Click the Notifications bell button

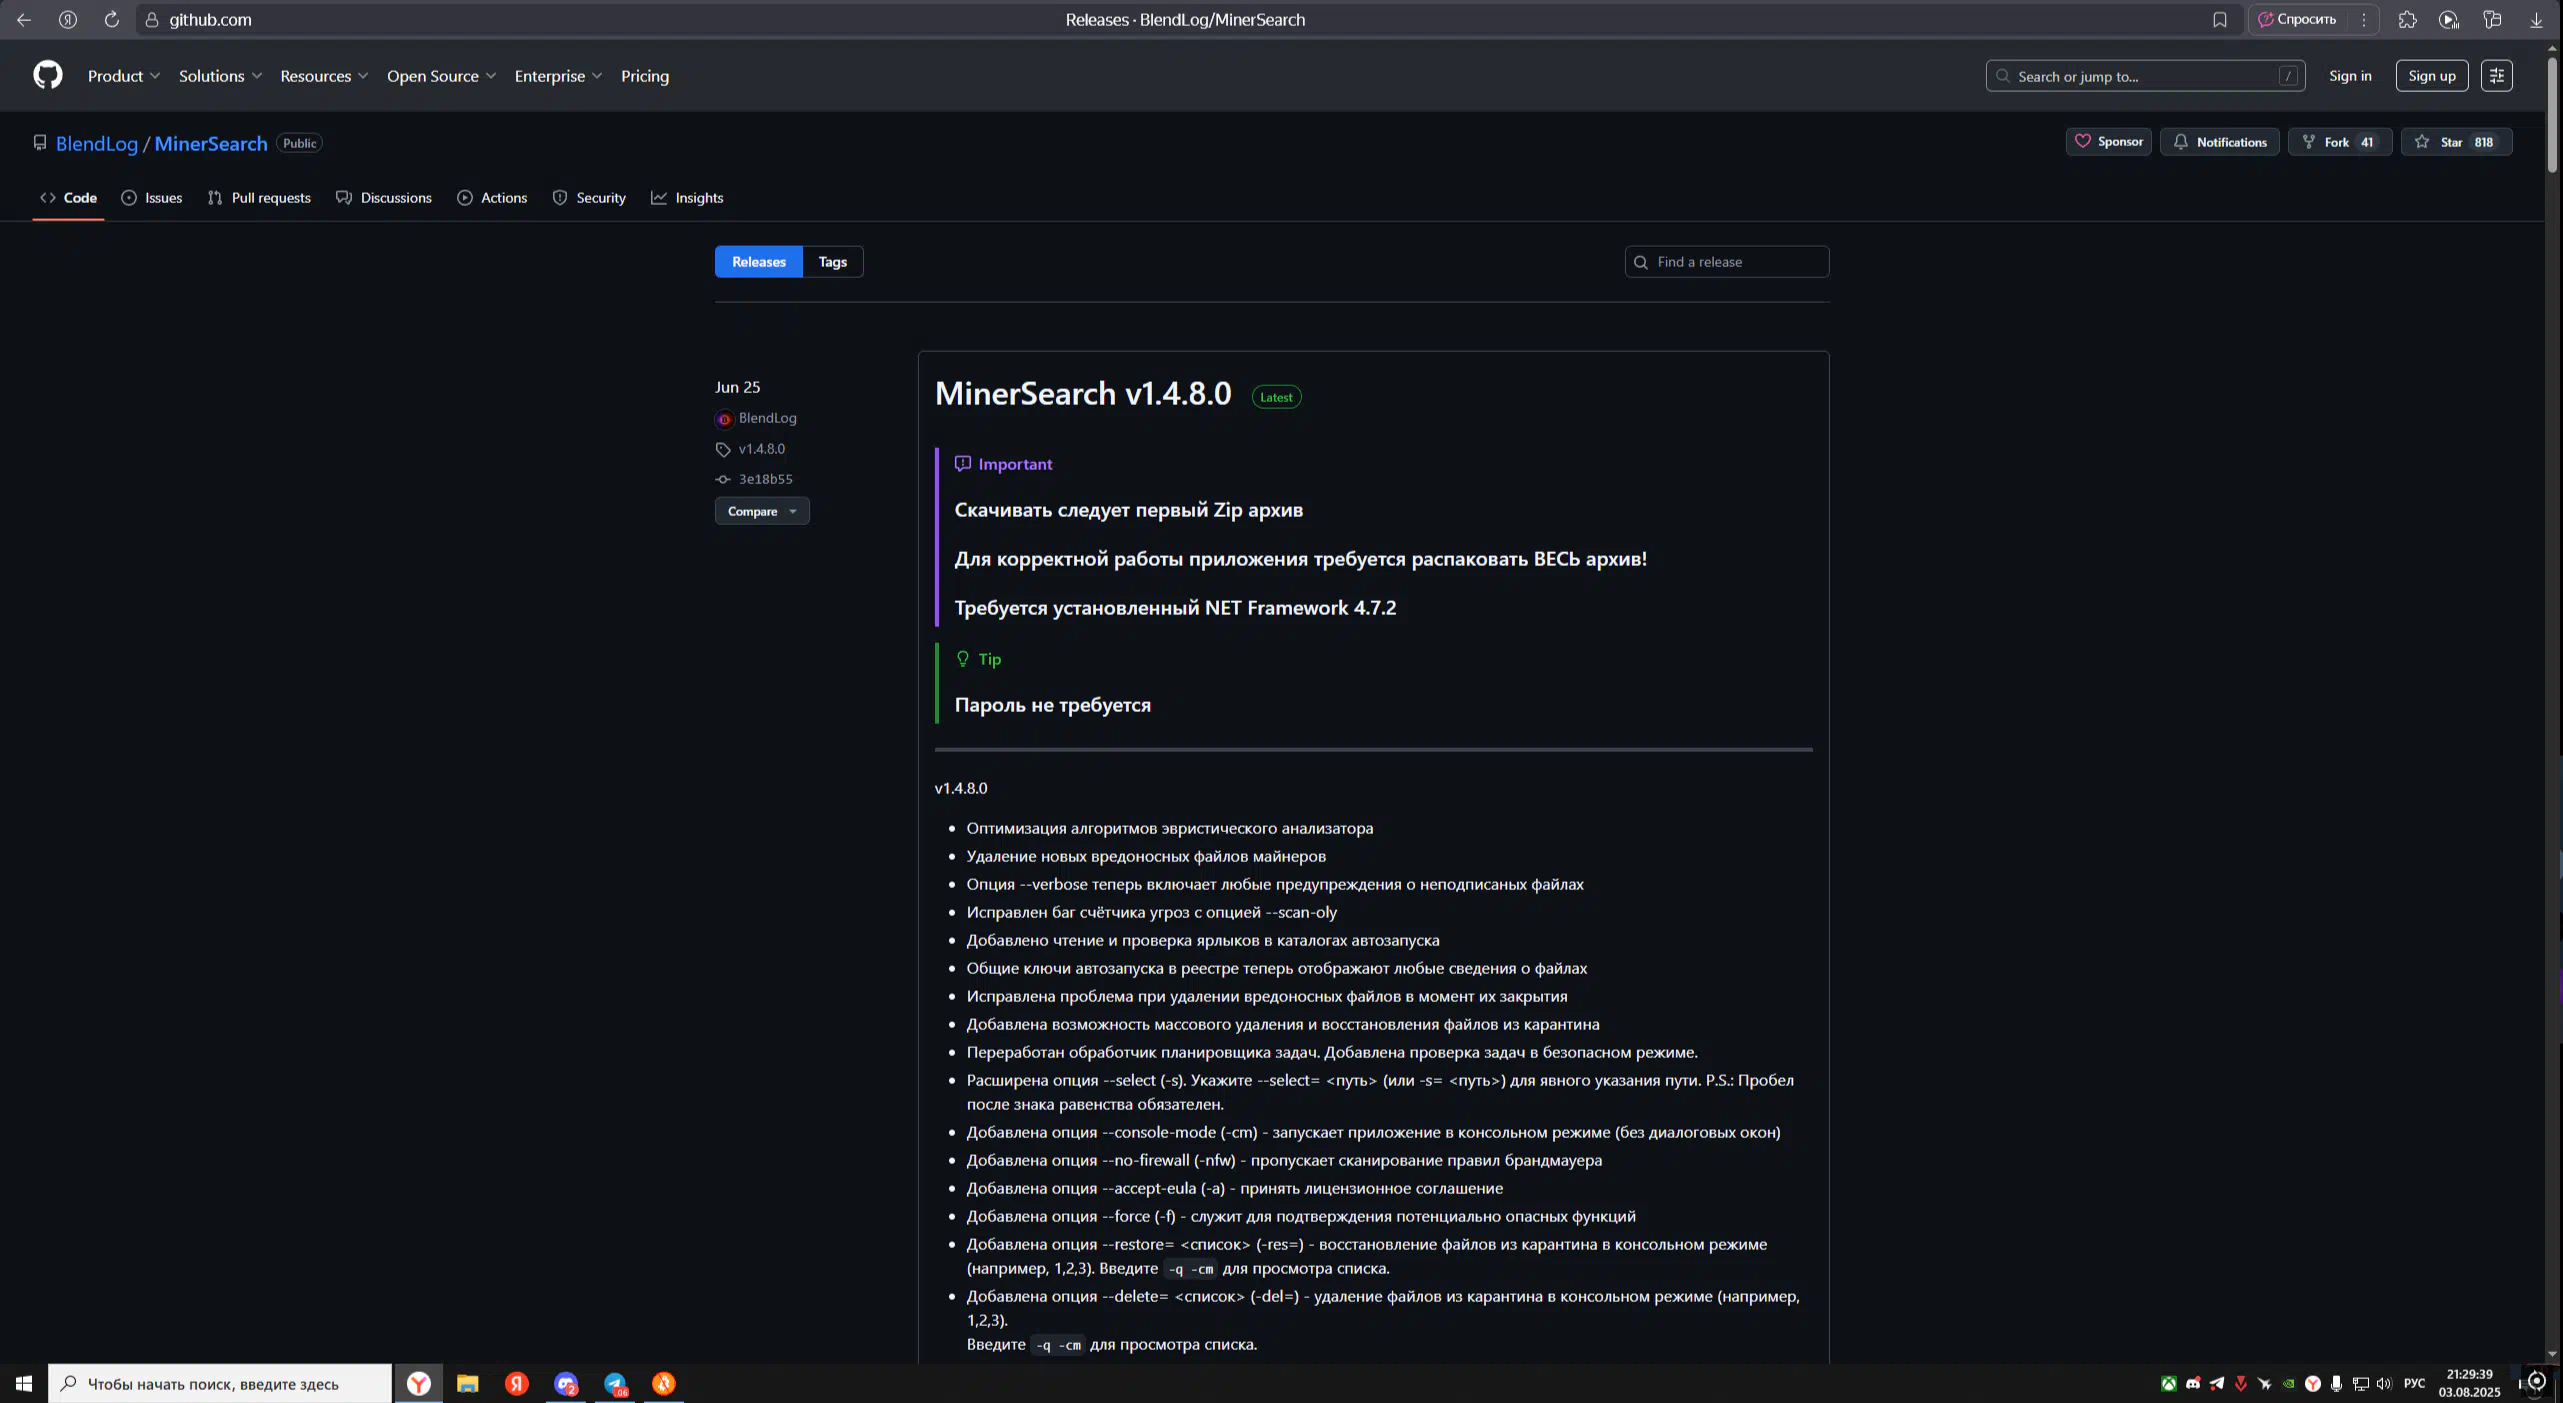coord(2219,142)
